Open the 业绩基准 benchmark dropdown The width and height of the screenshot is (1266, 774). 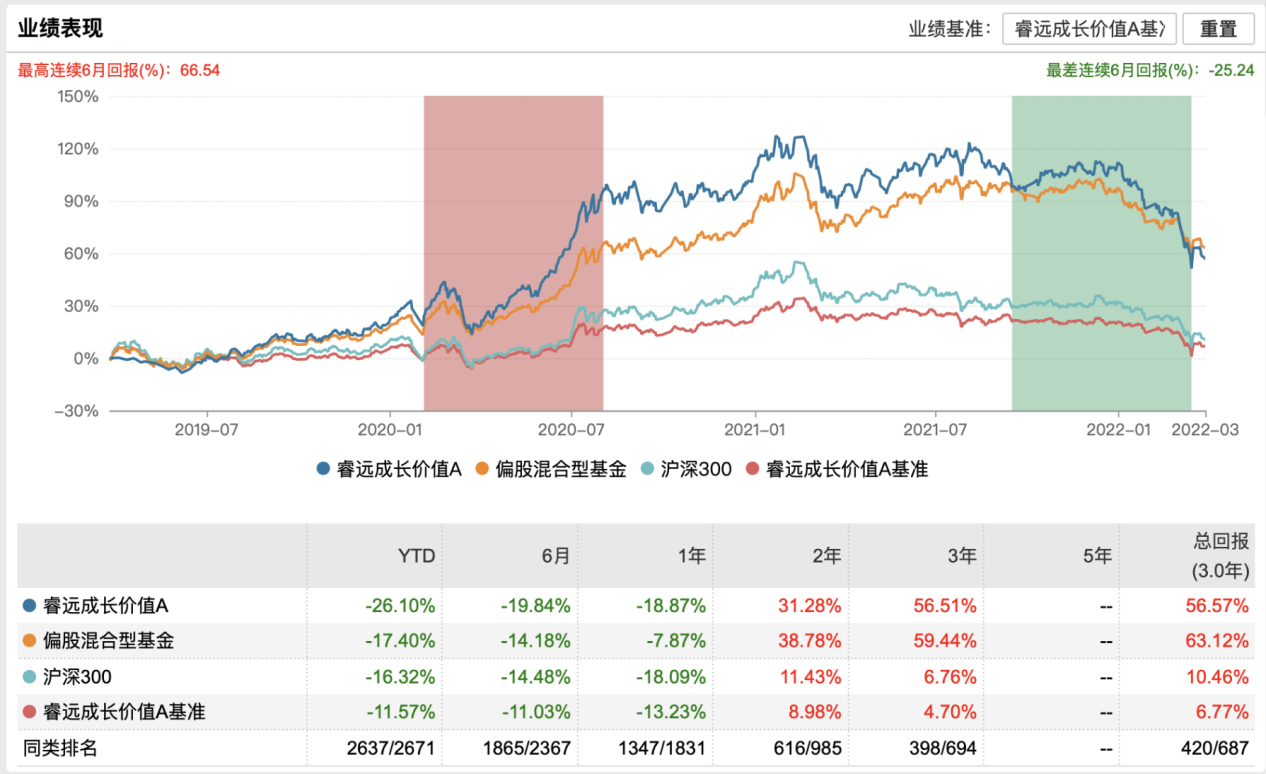point(1089,29)
